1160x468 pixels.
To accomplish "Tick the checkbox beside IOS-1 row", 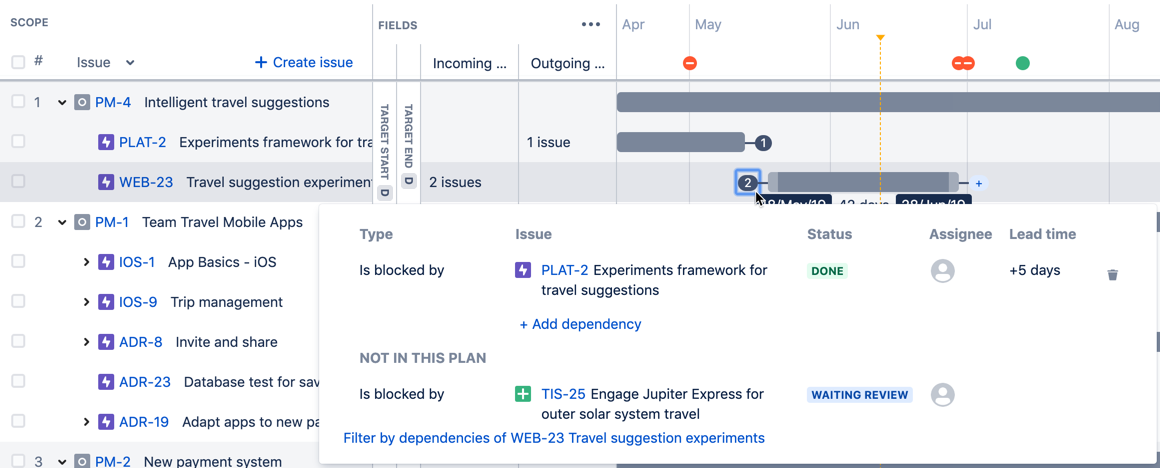I will coord(18,262).
